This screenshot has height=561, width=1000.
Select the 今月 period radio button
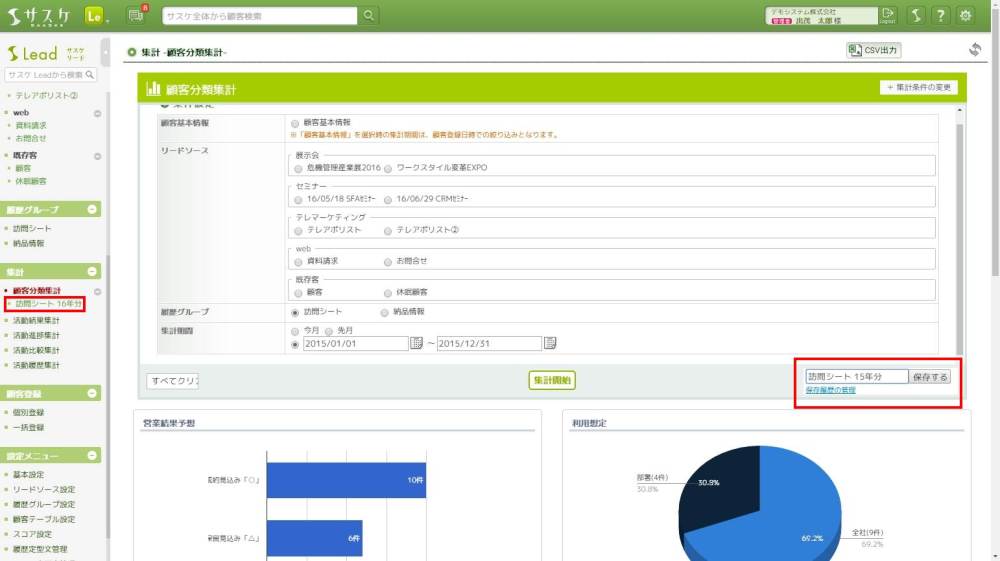(x=294, y=329)
